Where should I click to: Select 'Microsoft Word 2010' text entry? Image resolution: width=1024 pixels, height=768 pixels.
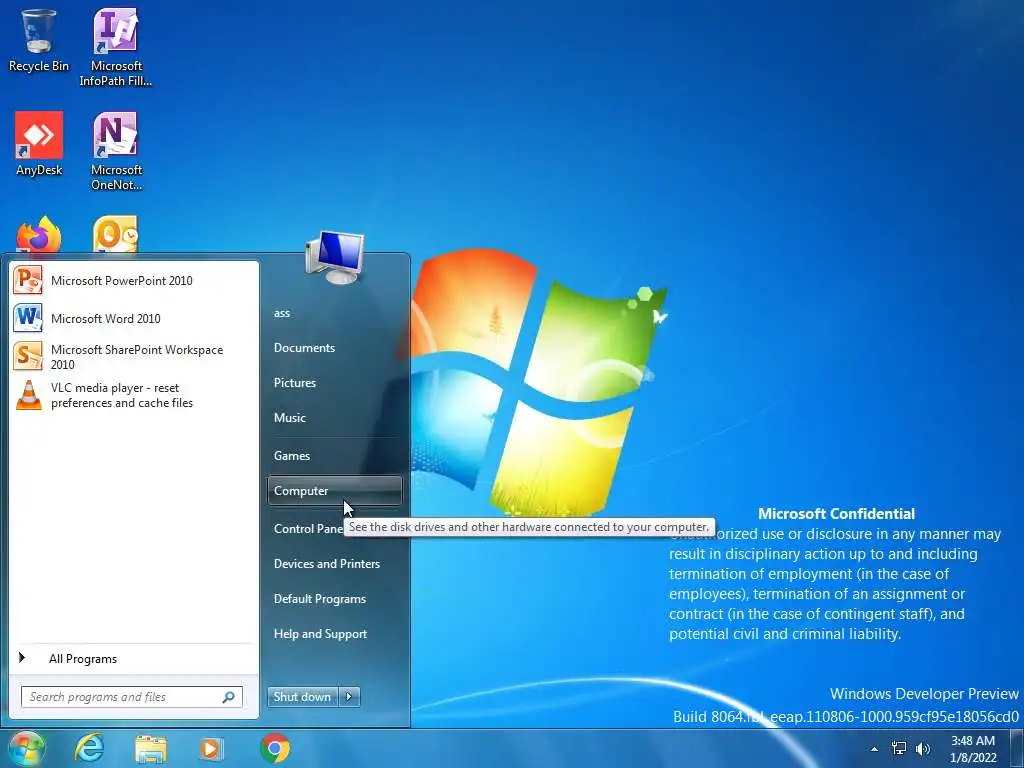click(x=106, y=319)
